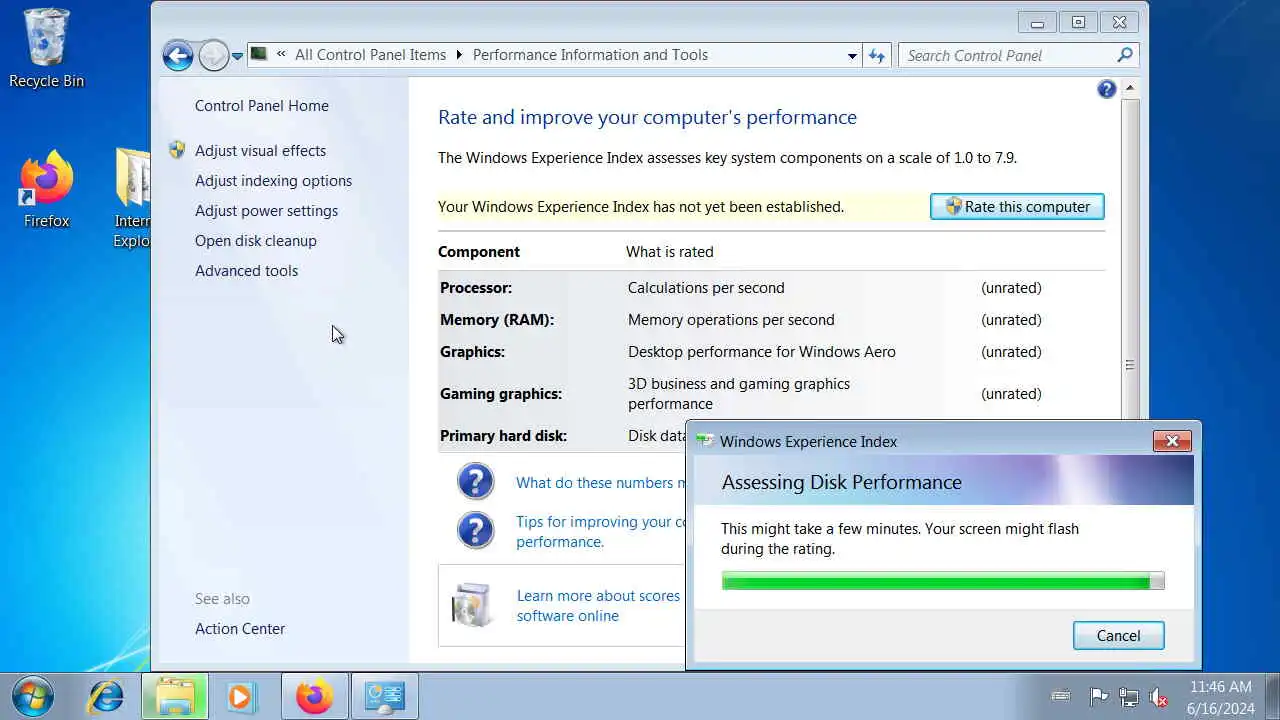
Task: Open Adjust indexing options
Action: click(273, 181)
